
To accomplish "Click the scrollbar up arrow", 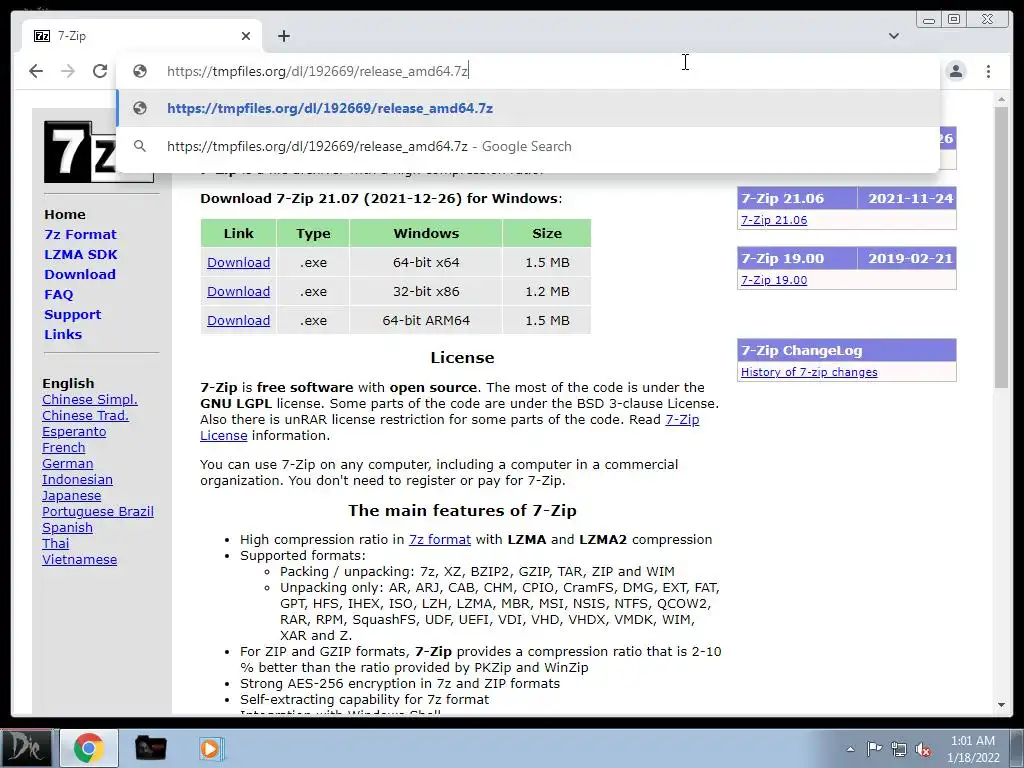I will point(1001,99).
